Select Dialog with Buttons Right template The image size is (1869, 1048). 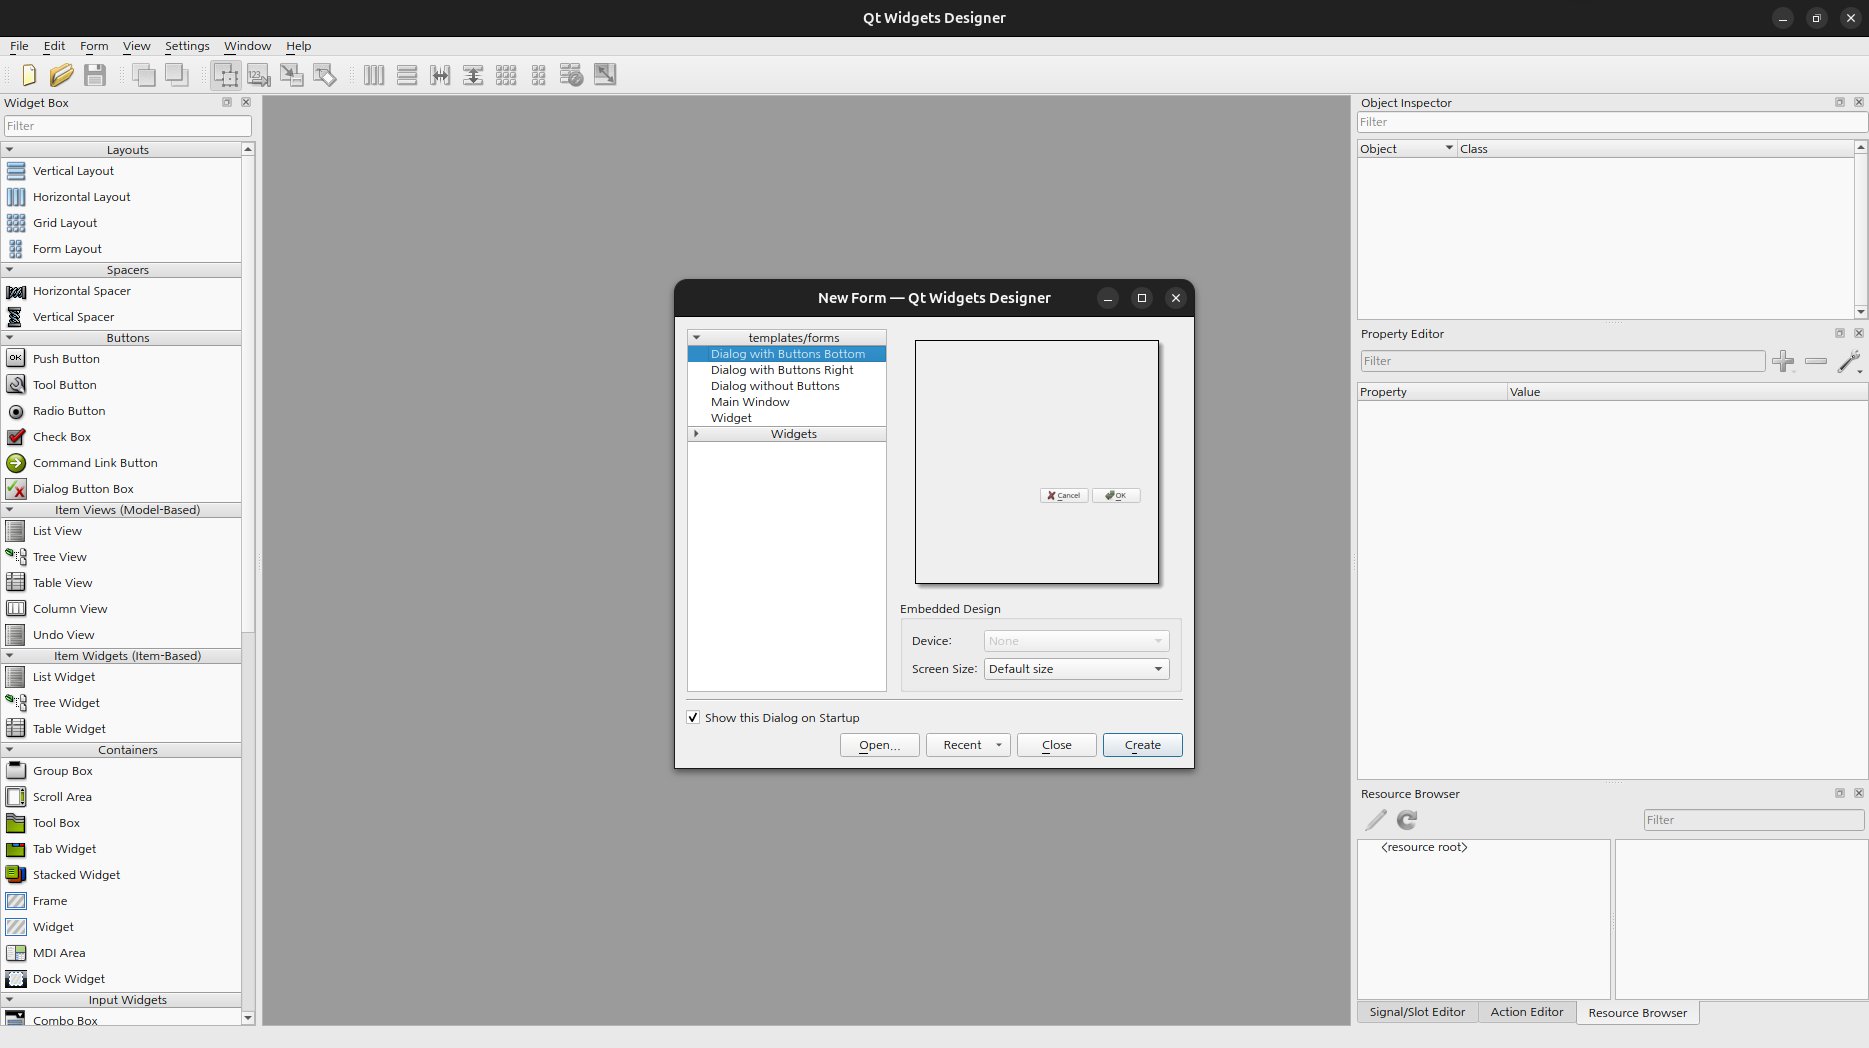coord(782,370)
